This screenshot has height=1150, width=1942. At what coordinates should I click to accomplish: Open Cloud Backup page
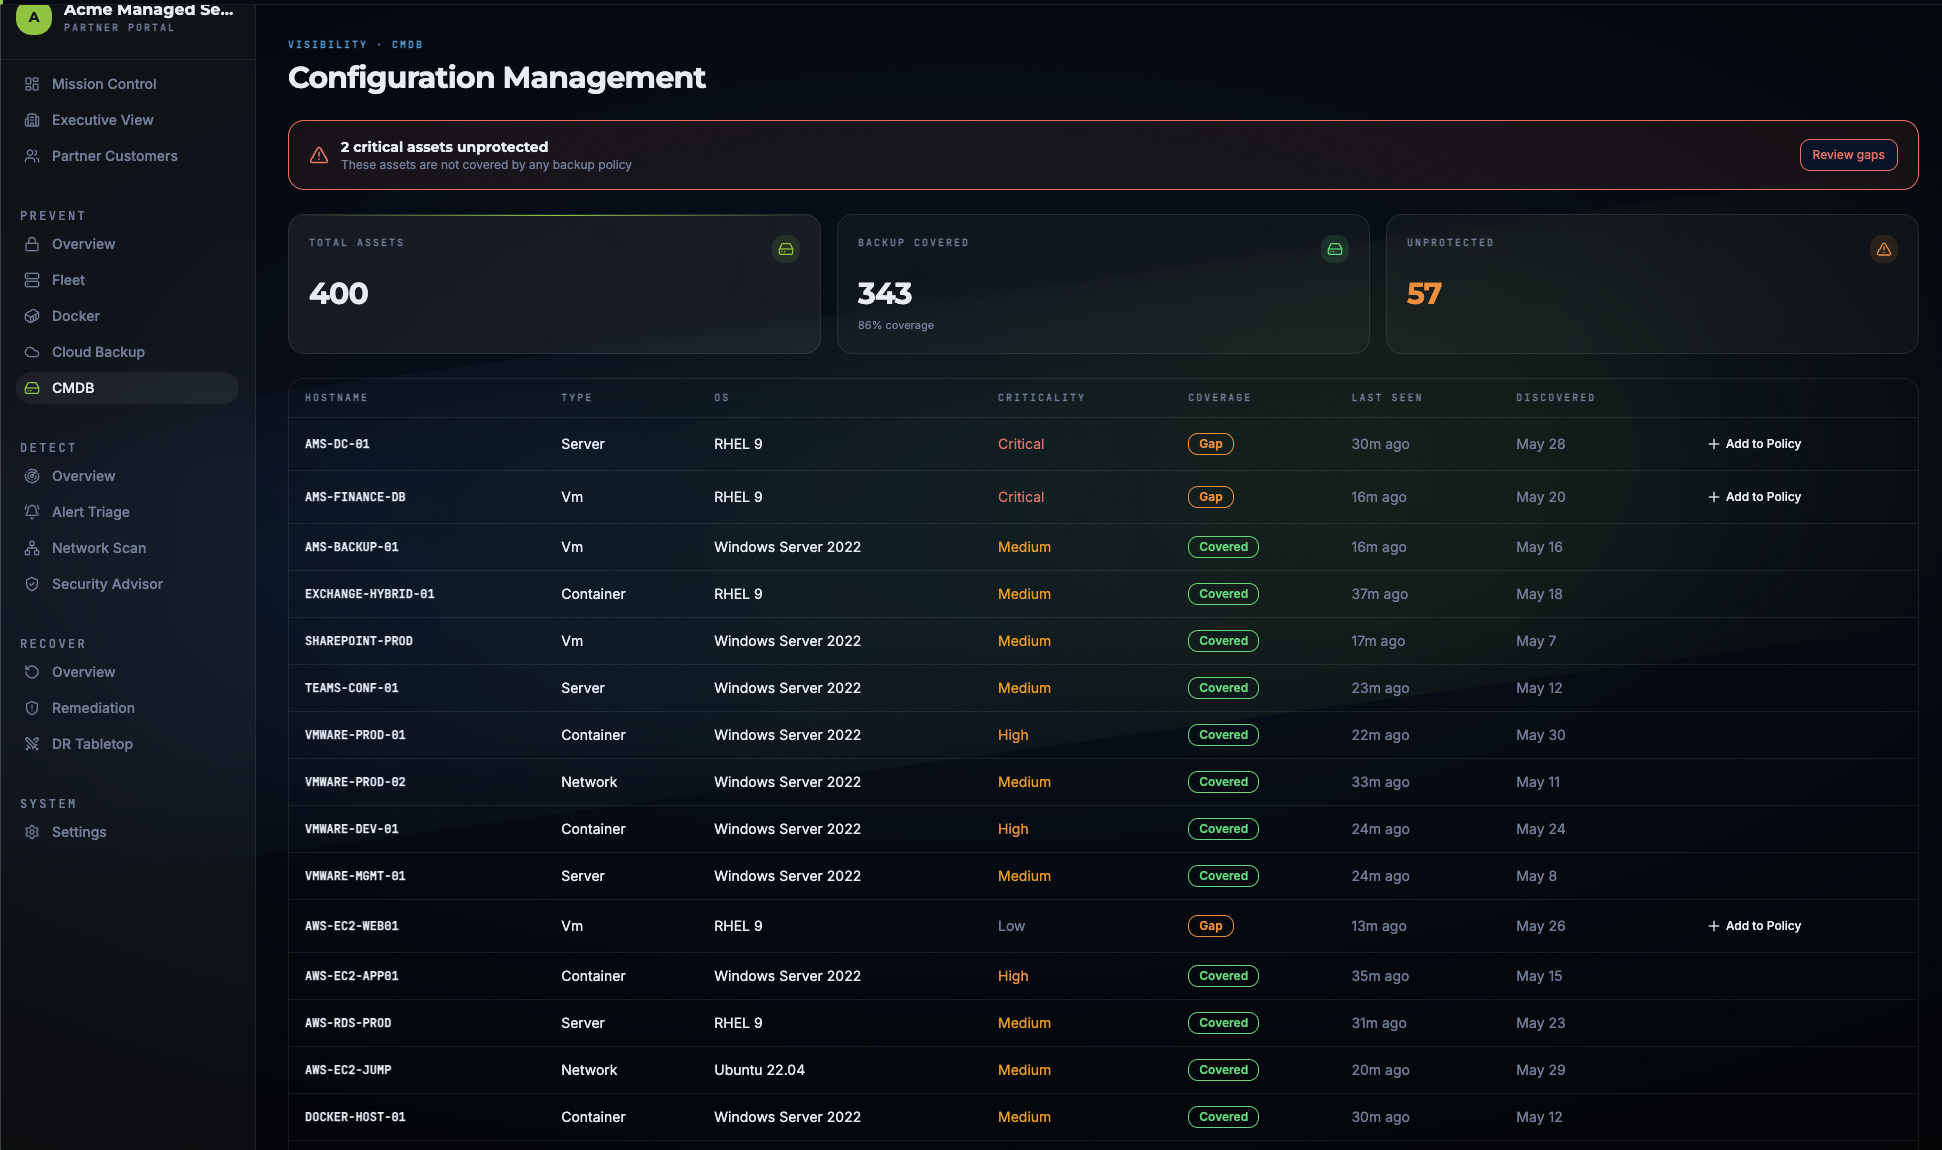127,352
